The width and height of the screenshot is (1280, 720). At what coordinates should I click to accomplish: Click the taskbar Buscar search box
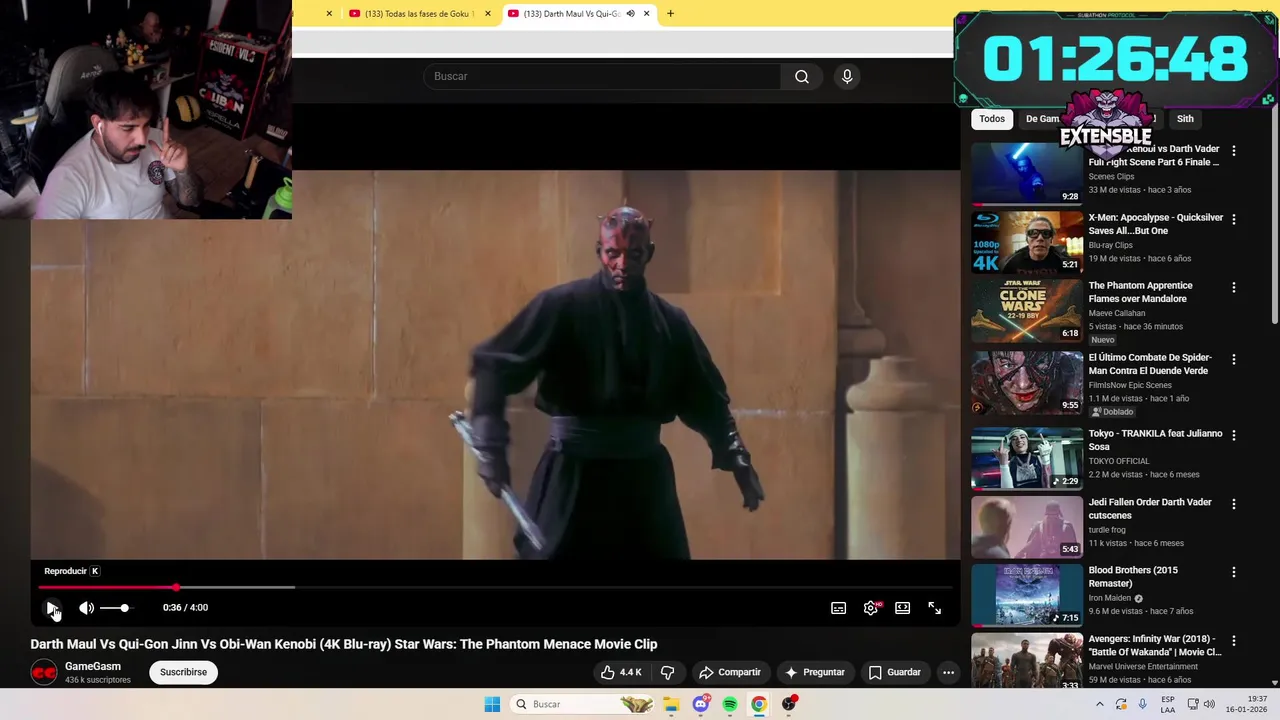tap(584, 704)
